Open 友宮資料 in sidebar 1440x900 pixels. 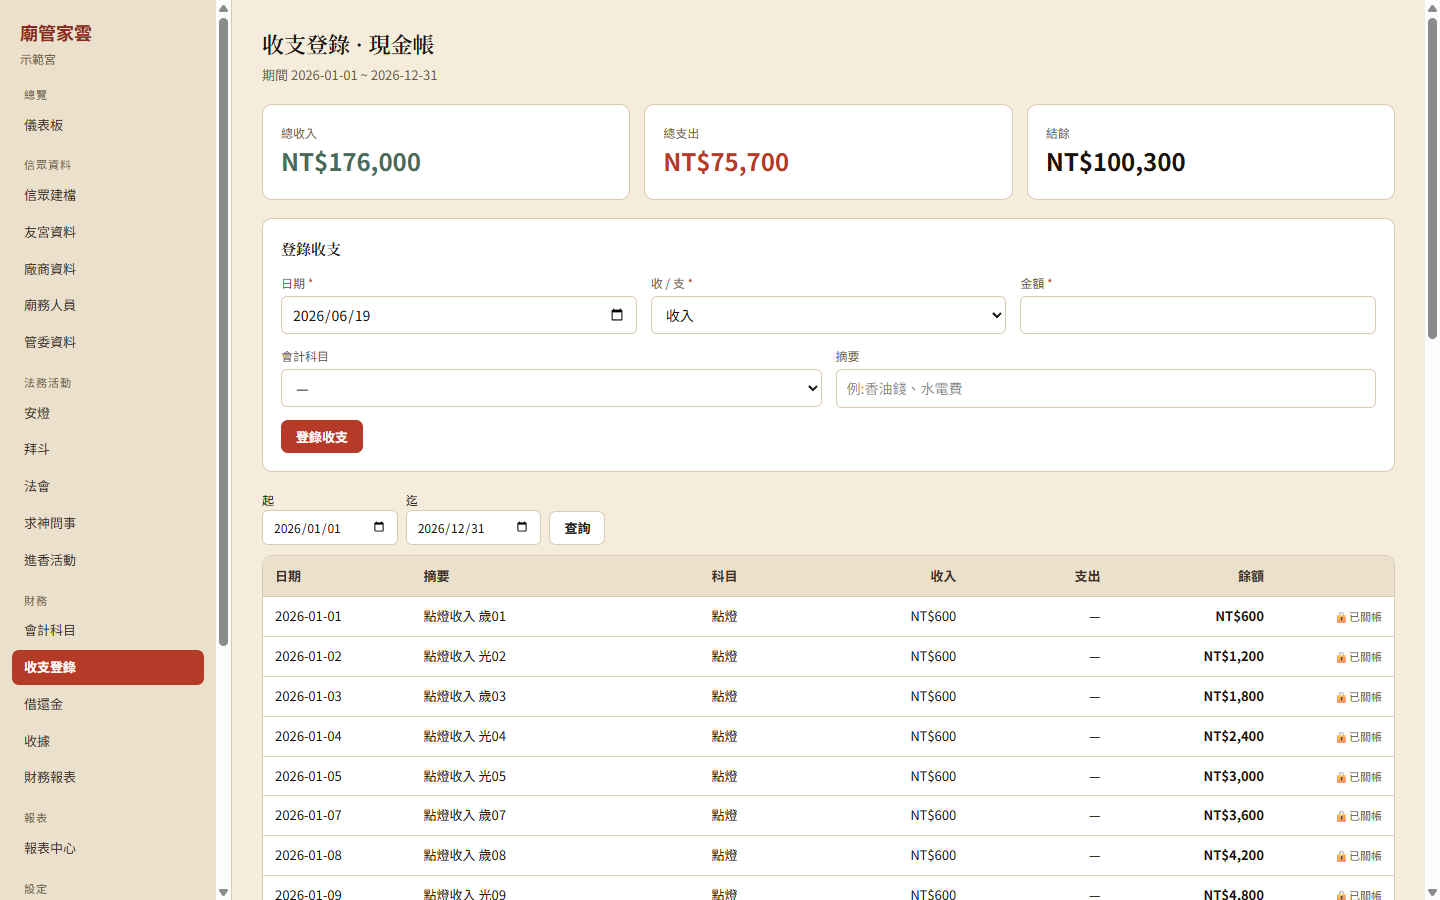click(x=108, y=232)
